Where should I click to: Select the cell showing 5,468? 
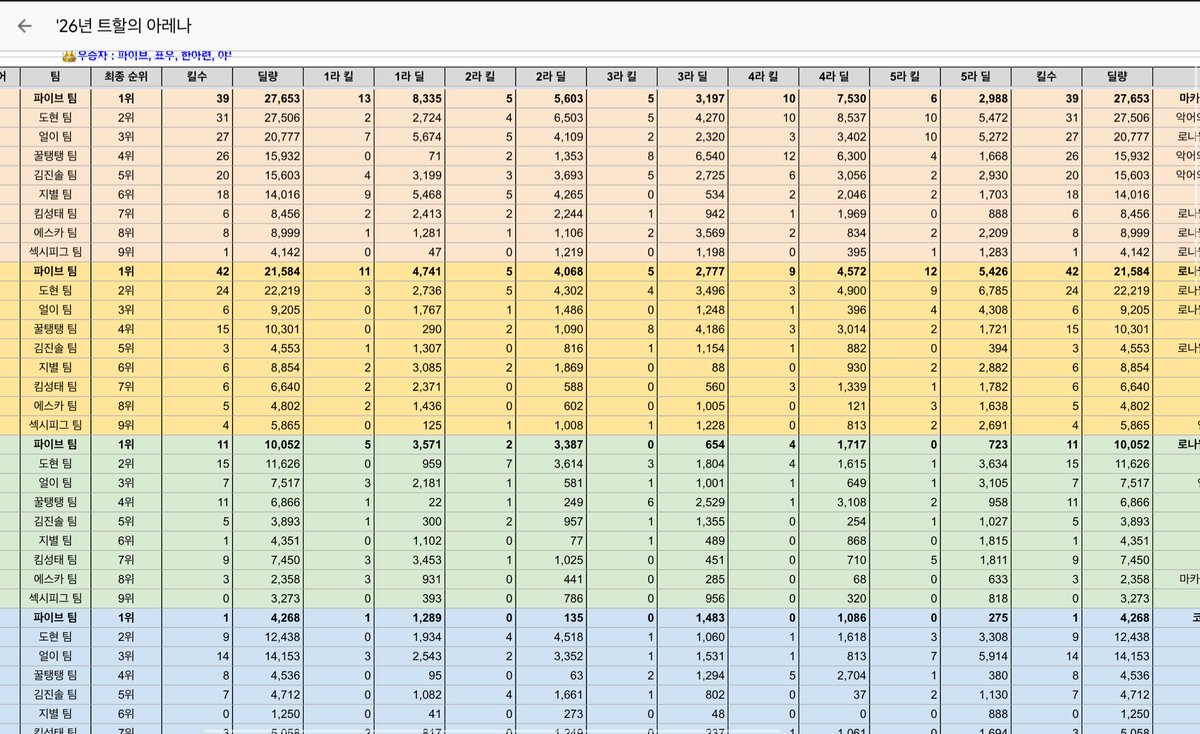(411, 195)
